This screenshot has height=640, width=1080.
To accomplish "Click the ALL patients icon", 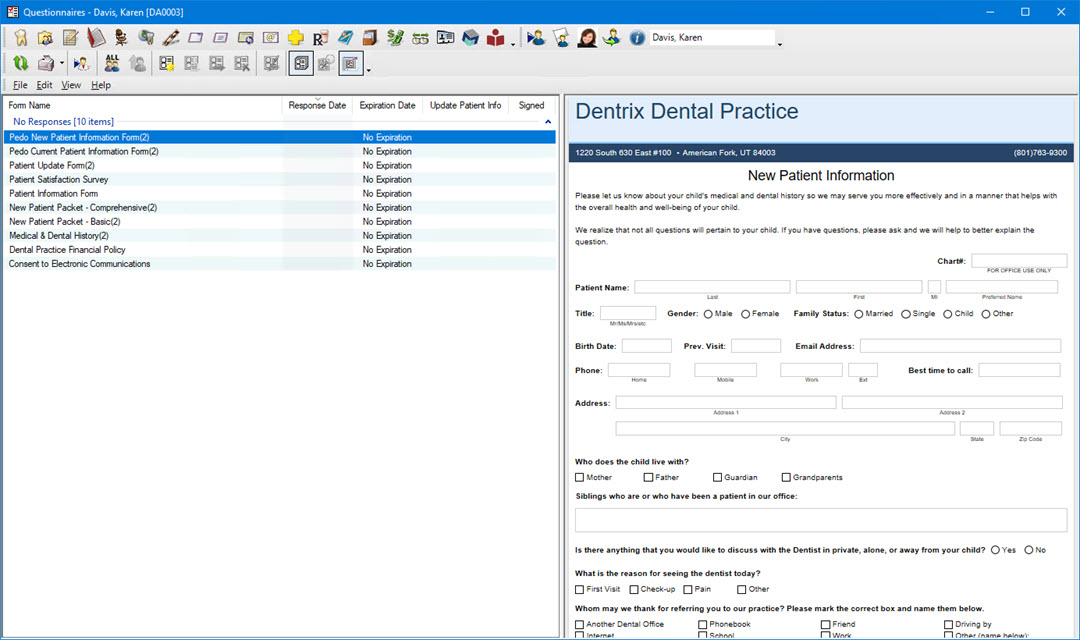I will click(x=112, y=64).
